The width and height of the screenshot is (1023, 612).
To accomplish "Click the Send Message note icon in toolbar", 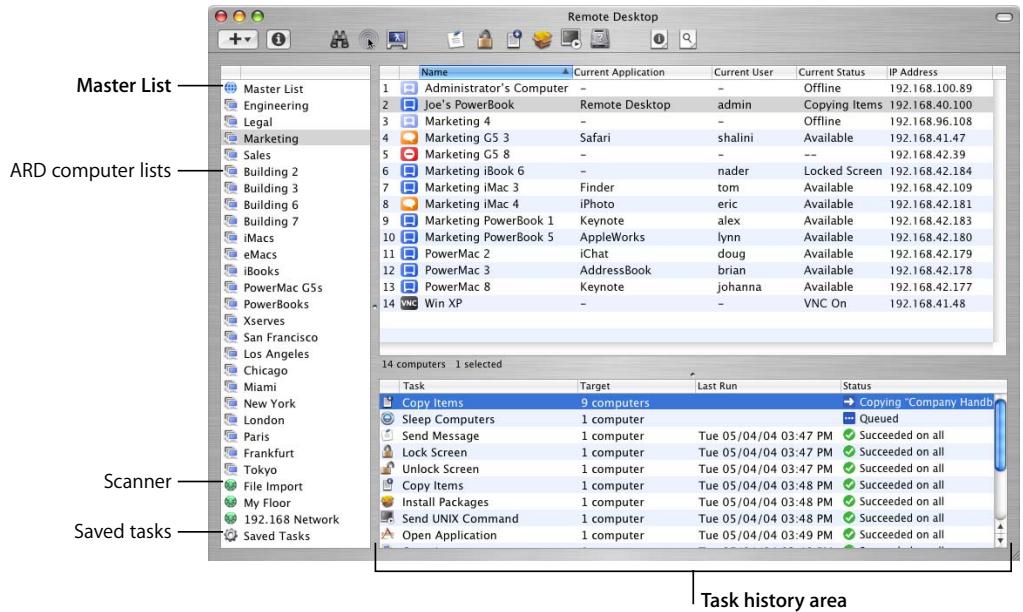I will [x=456, y=40].
